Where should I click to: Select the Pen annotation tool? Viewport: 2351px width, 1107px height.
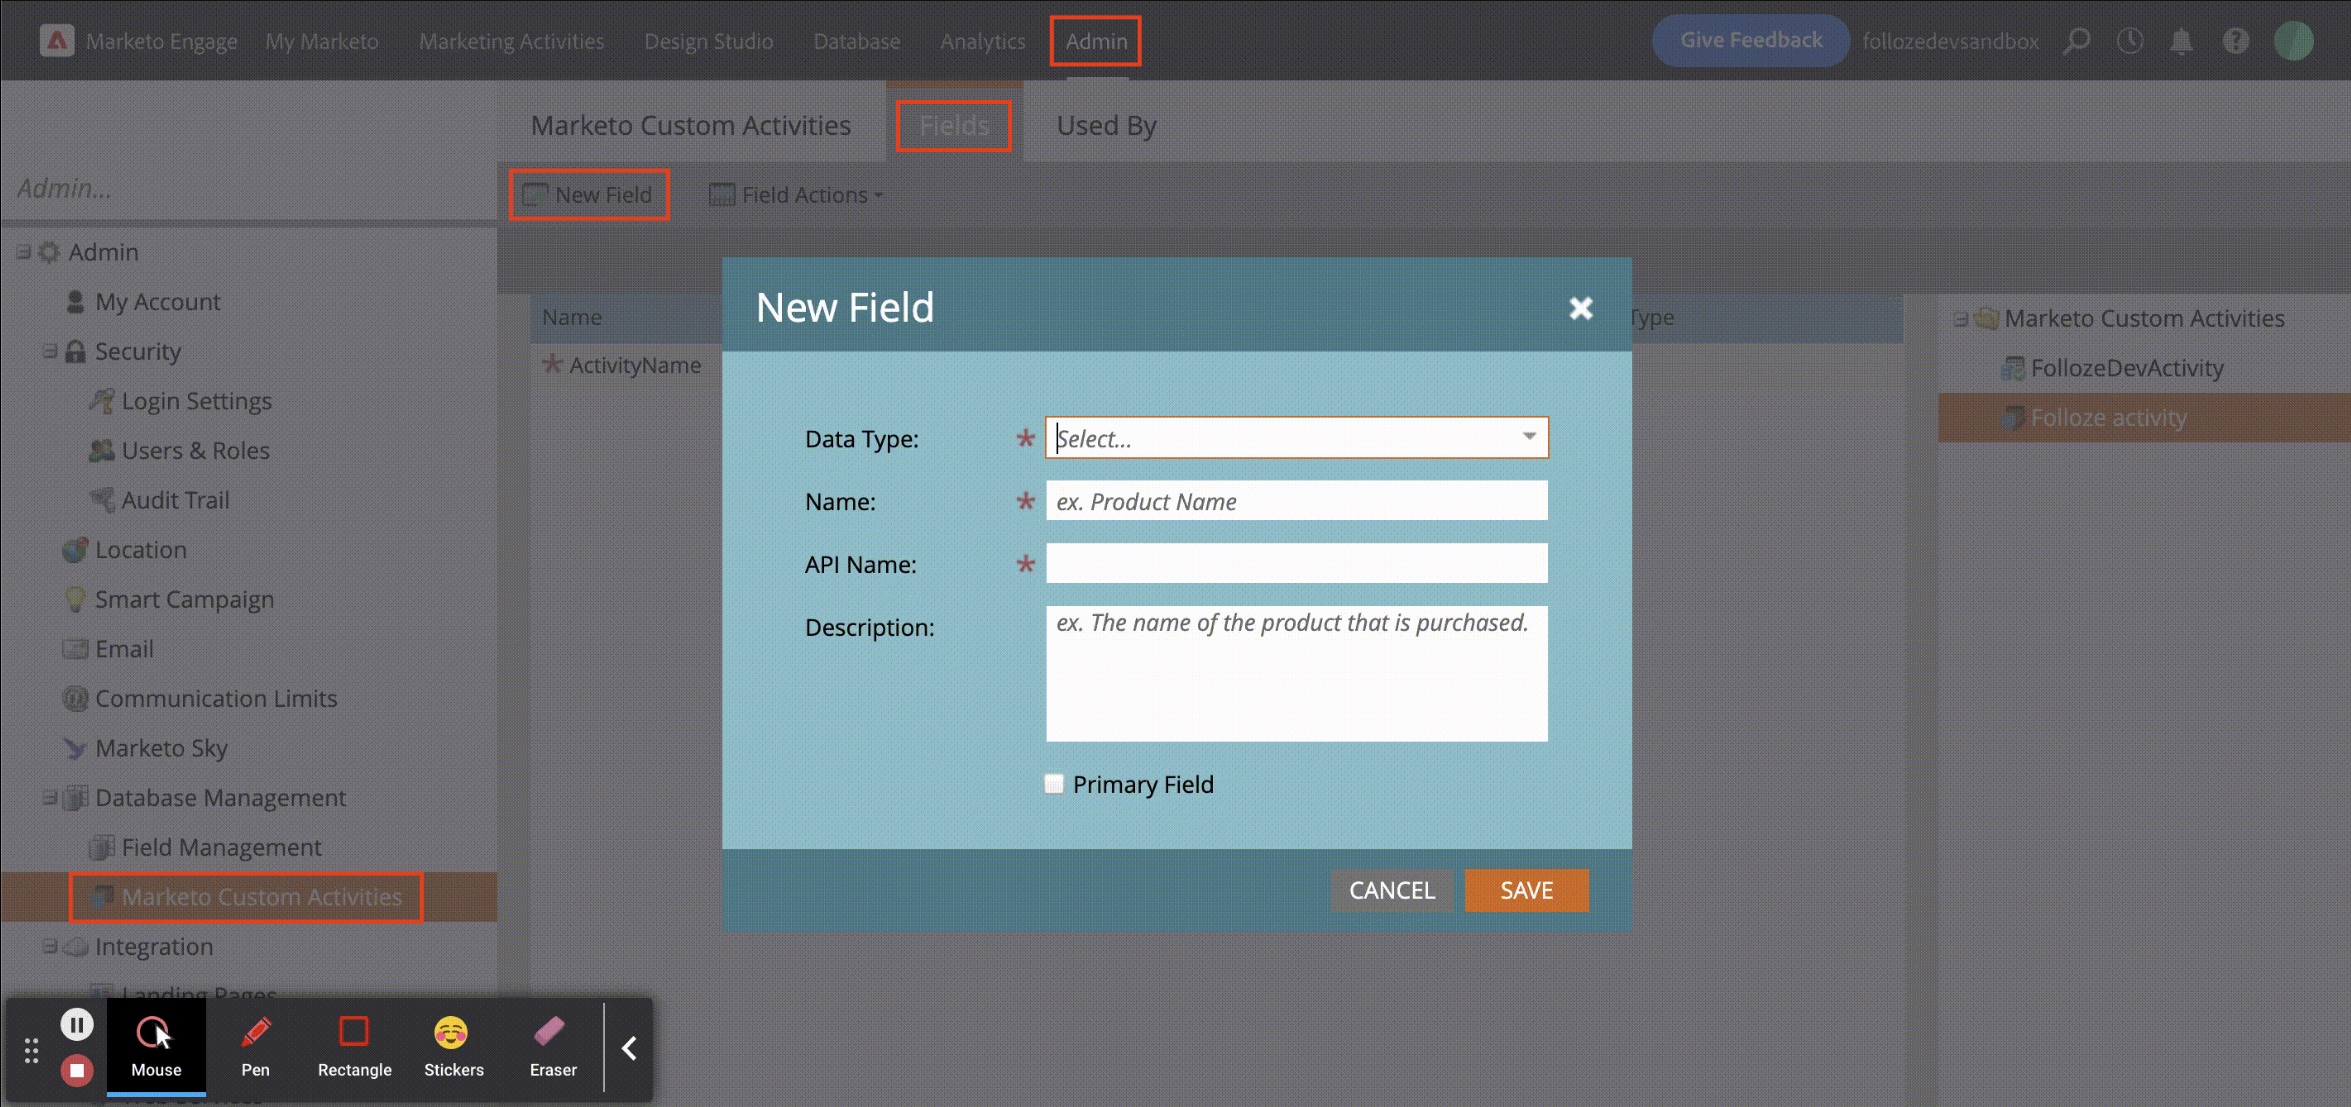point(256,1047)
